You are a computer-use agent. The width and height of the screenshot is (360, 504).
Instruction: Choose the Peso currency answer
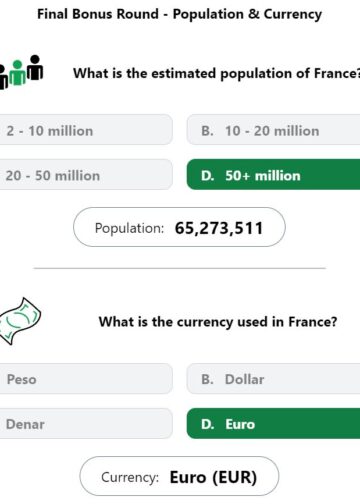click(x=86, y=379)
